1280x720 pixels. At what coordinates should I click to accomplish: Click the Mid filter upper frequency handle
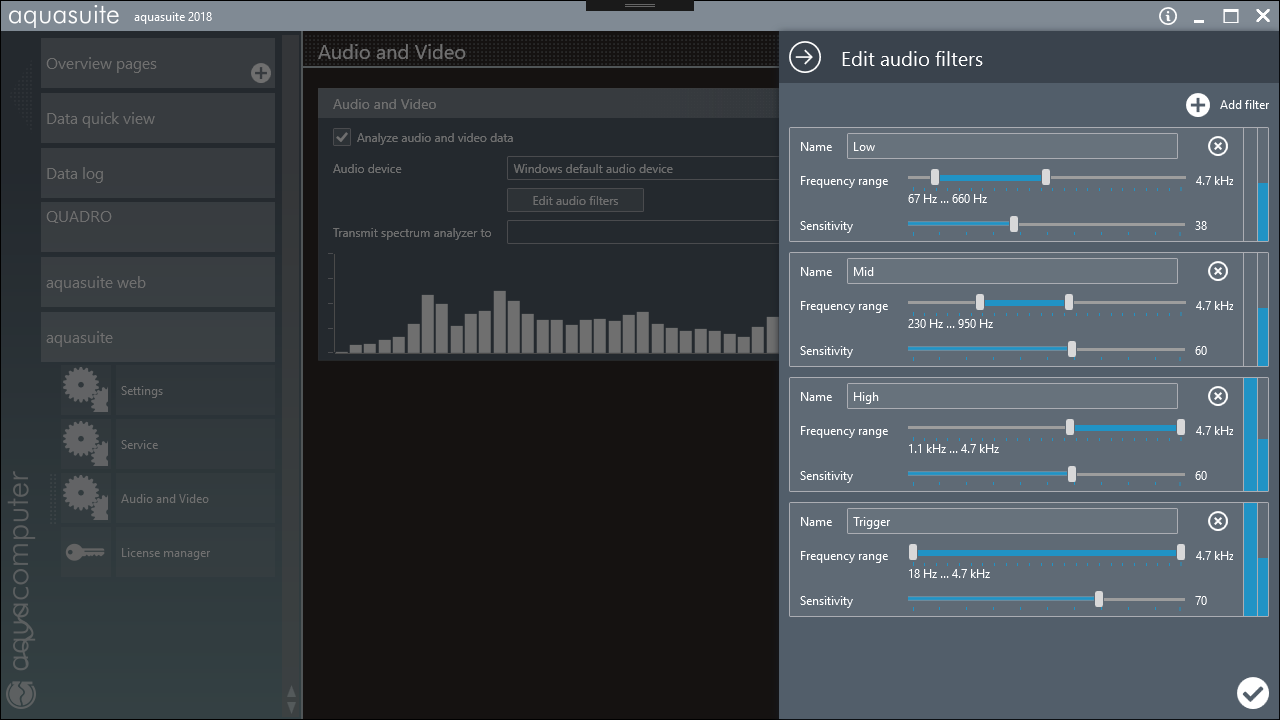pos(1069,302)
